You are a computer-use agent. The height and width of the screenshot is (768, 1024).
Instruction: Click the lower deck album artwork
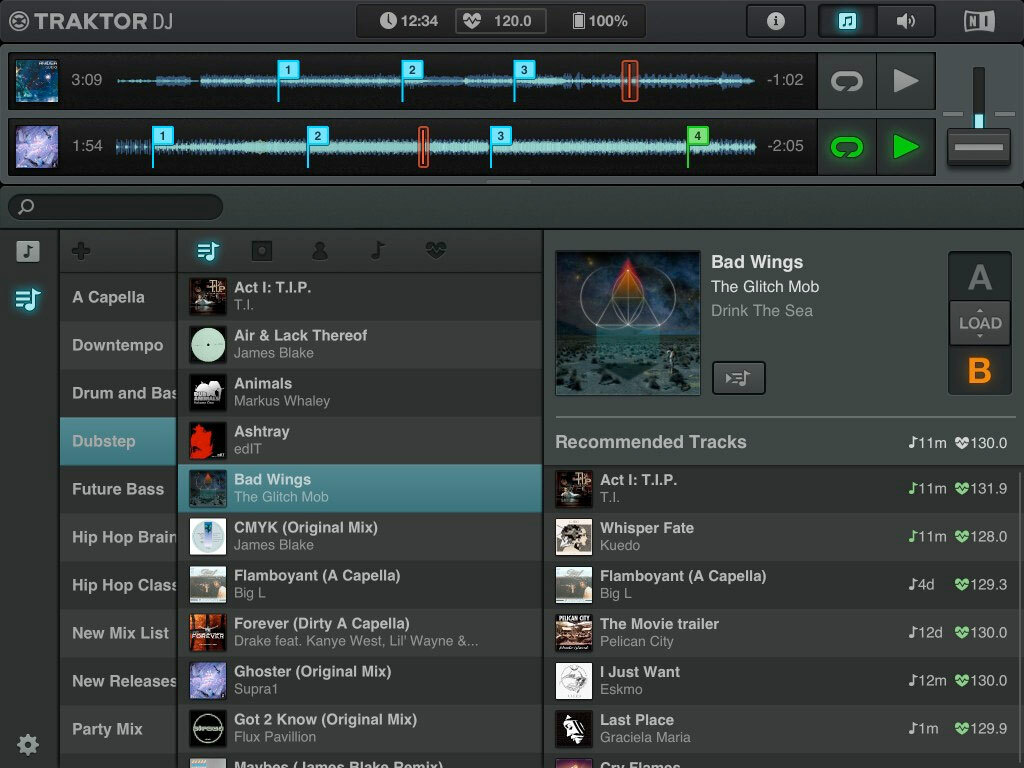point(37,147)
